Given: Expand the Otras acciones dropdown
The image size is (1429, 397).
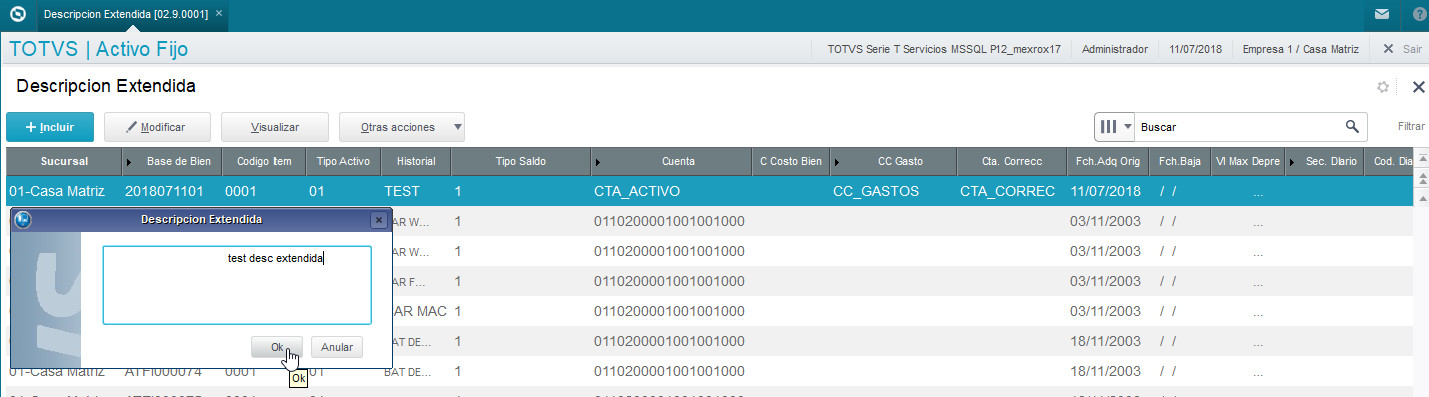Looking at the screenshot, I should pos(457,127).
